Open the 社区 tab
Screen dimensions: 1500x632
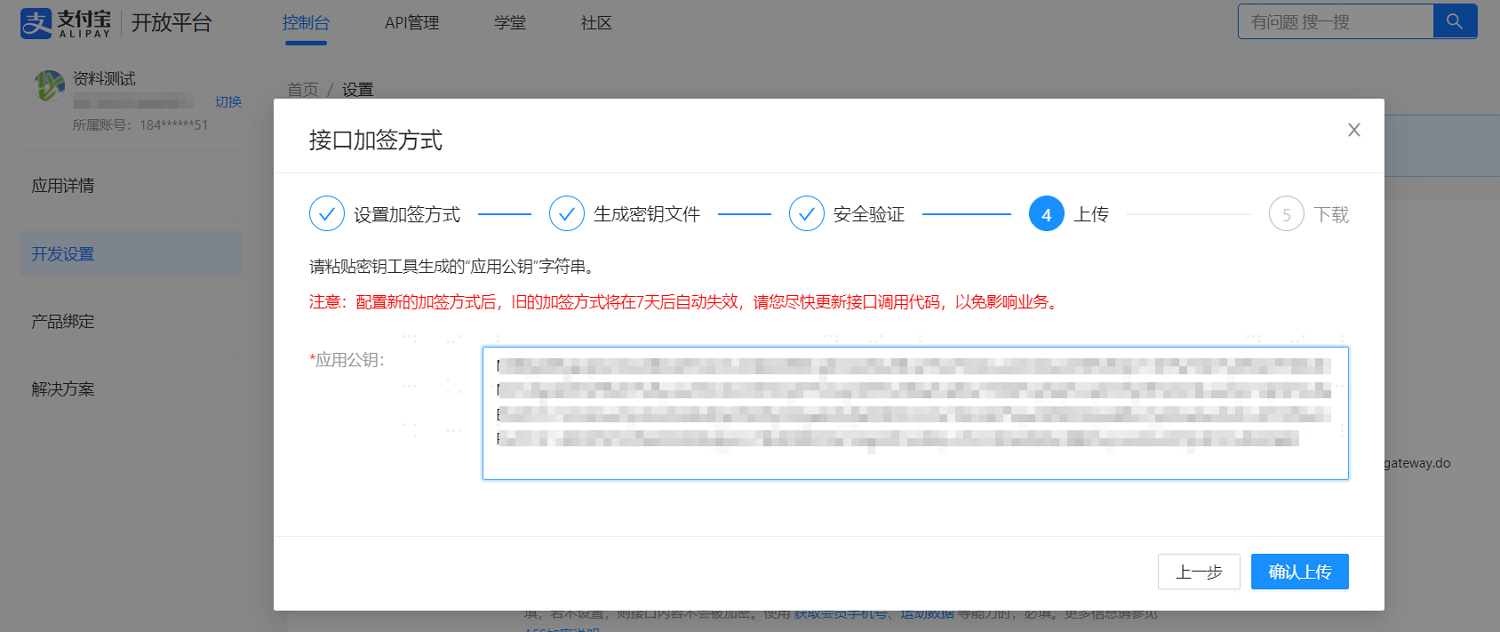click(596, 23)
